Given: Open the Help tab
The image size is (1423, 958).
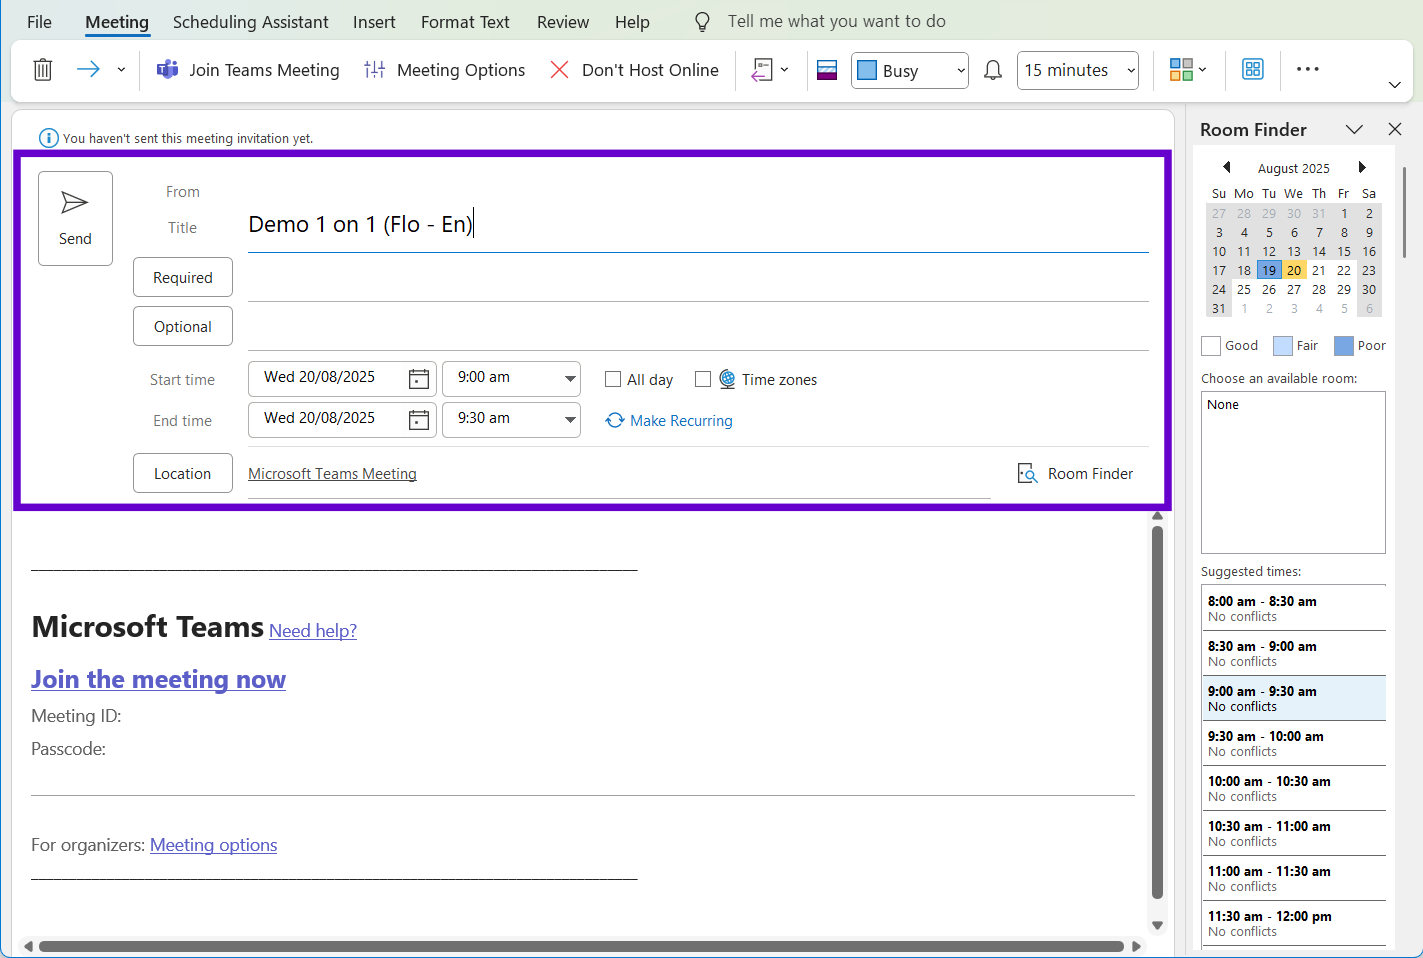Looking at the screenshot, I should coord(632,22).
